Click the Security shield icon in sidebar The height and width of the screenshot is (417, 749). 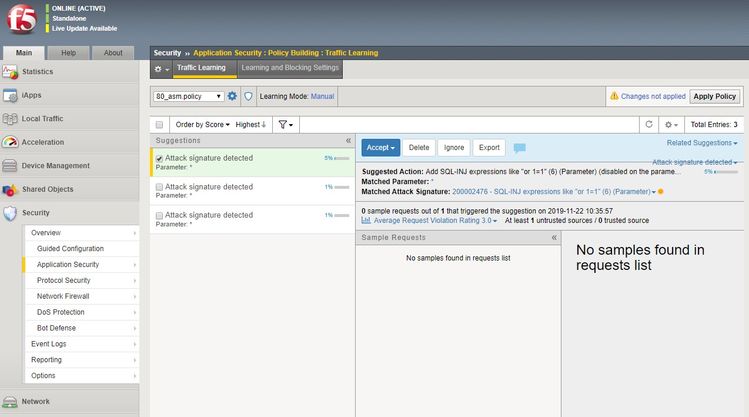10,213
